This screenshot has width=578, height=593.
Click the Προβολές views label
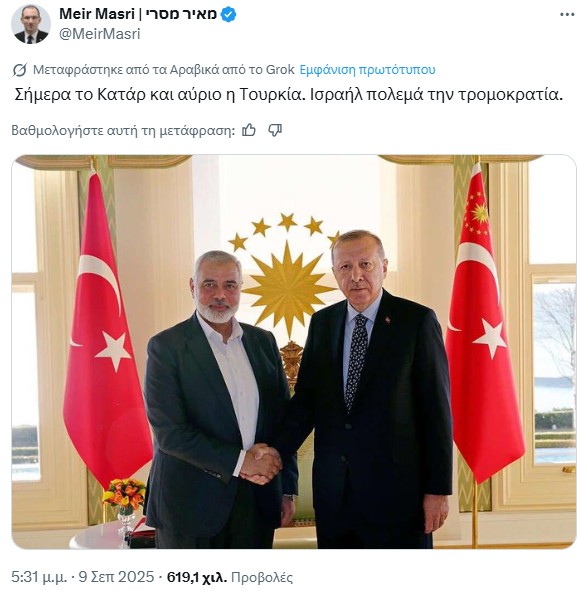(x=262, y=577)
